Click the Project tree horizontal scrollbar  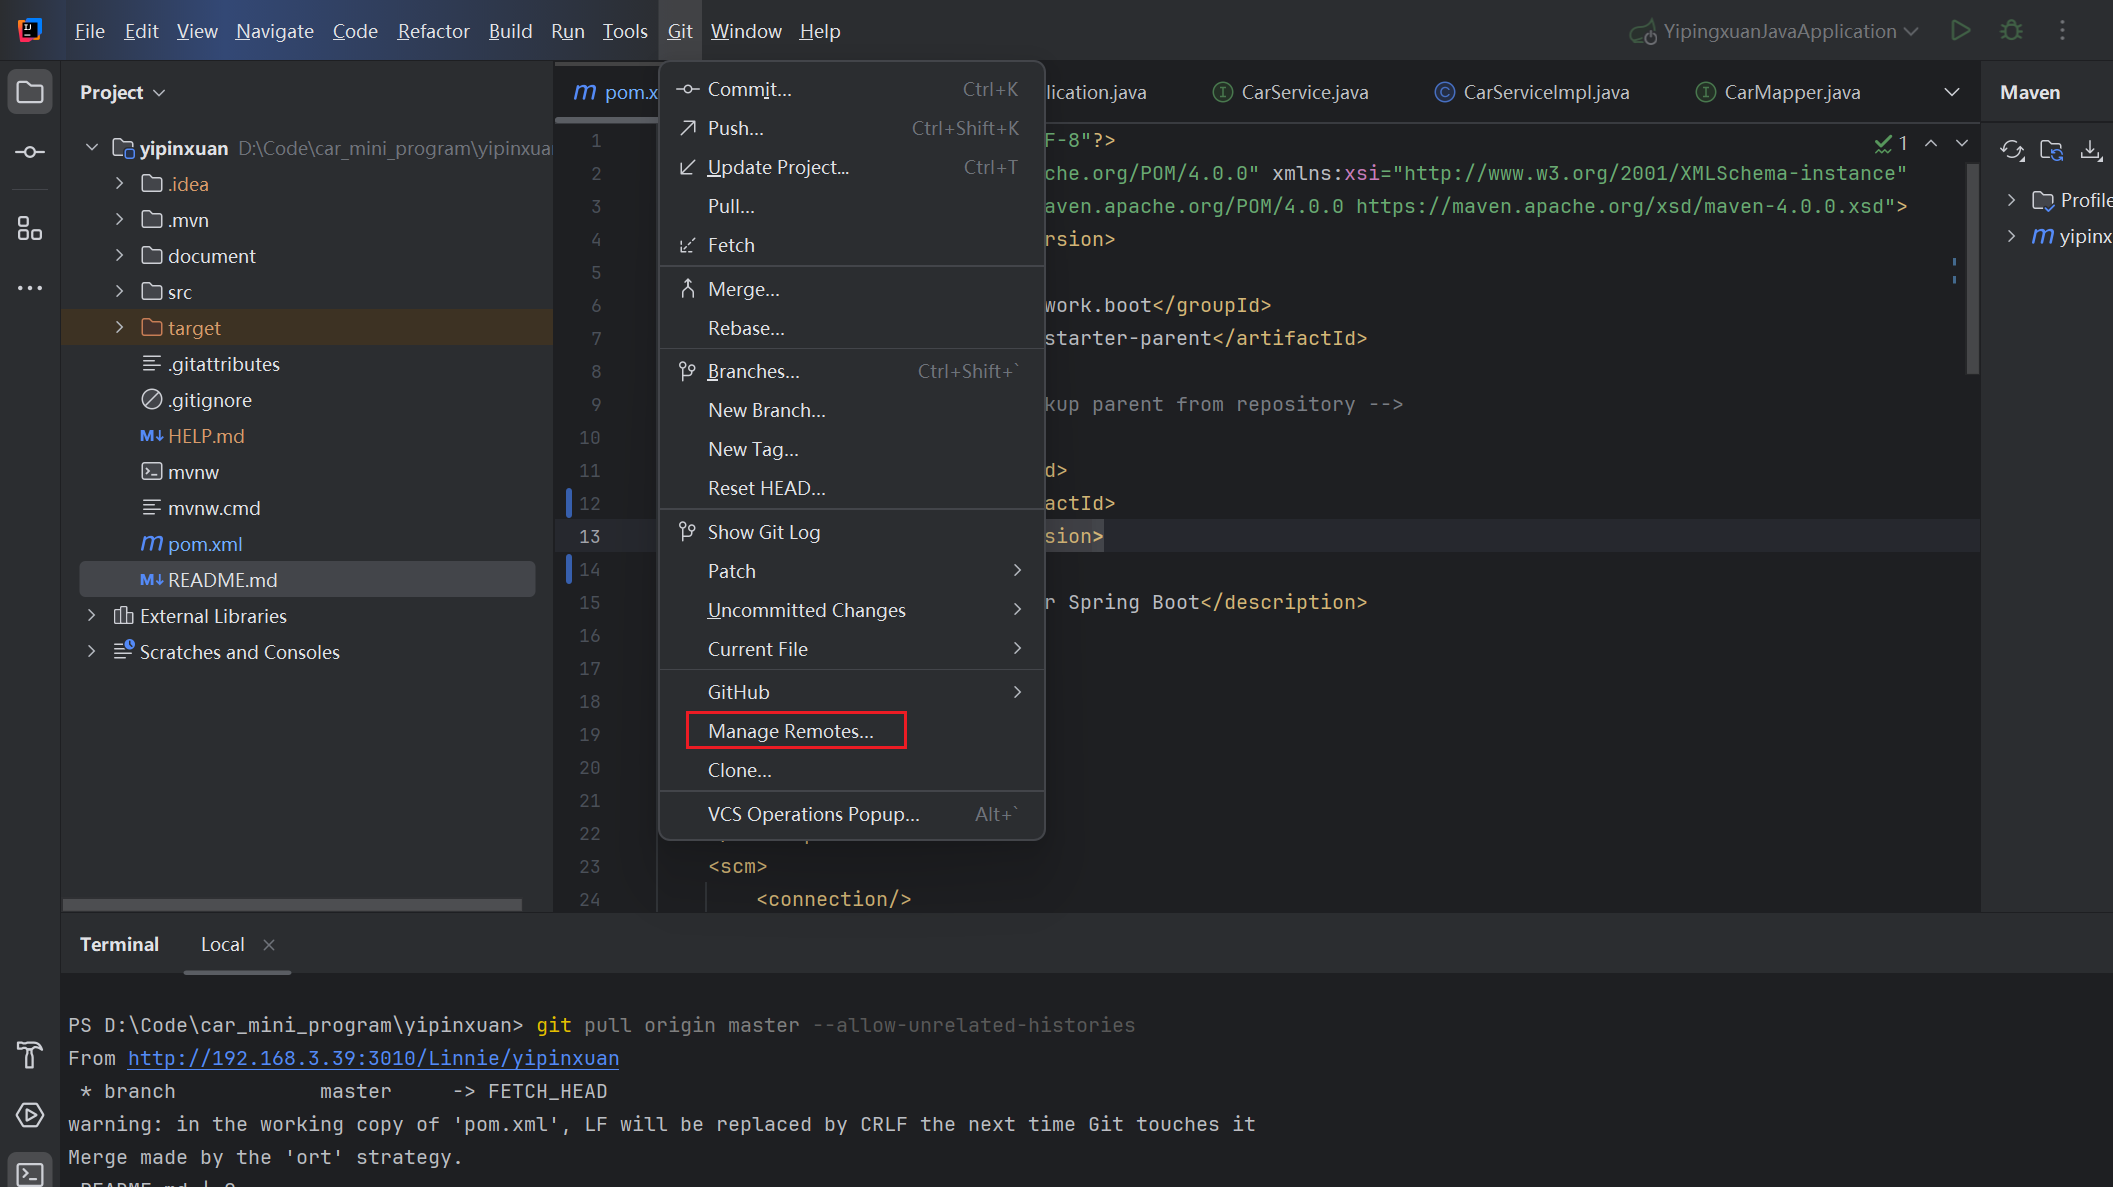click(x=292, y=904)
